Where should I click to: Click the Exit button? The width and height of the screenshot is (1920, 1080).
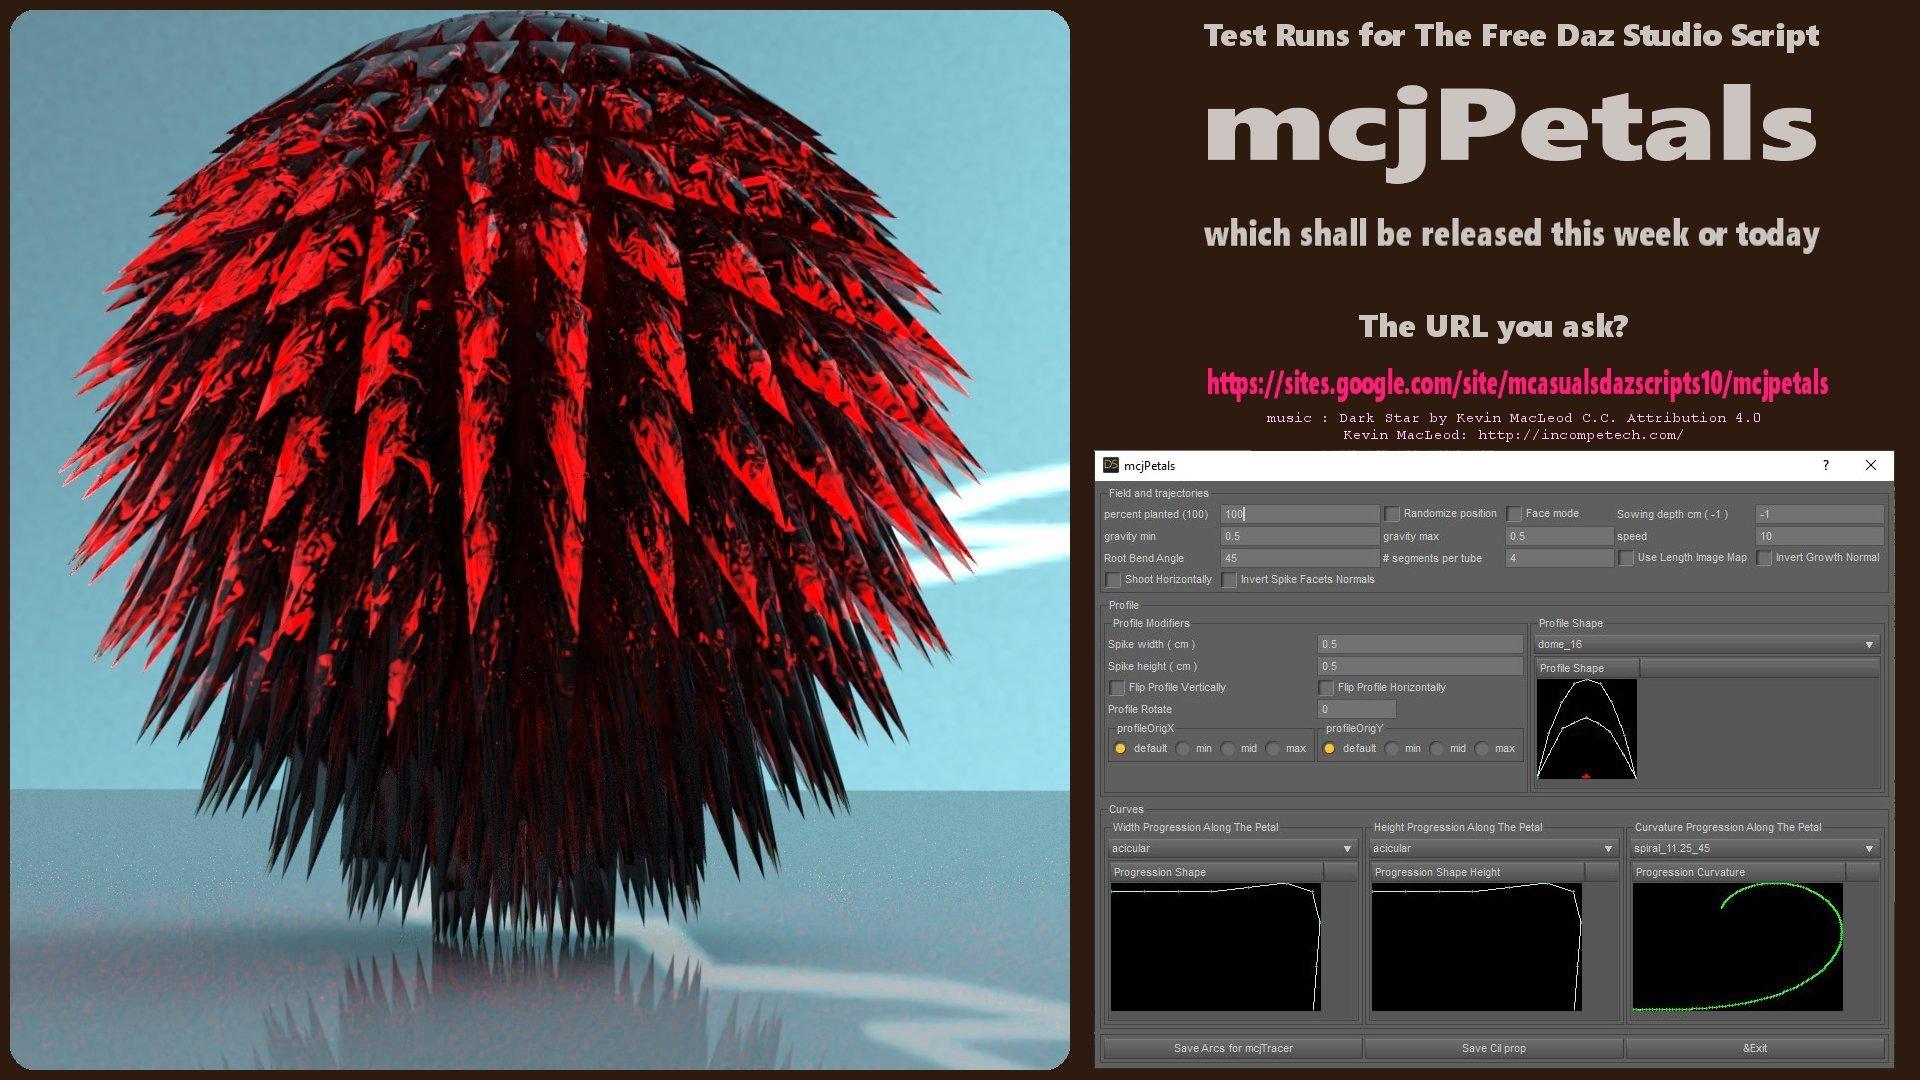tap(1754, 1048)
